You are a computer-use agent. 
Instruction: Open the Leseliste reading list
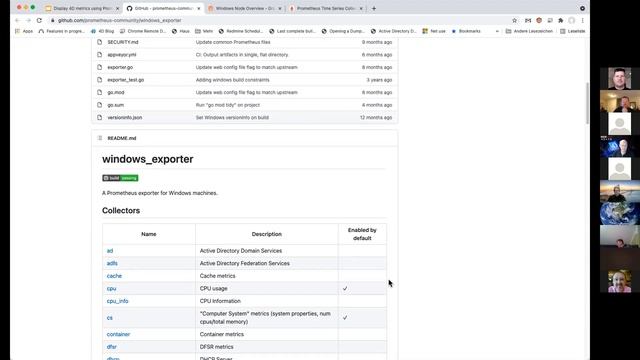573,31
